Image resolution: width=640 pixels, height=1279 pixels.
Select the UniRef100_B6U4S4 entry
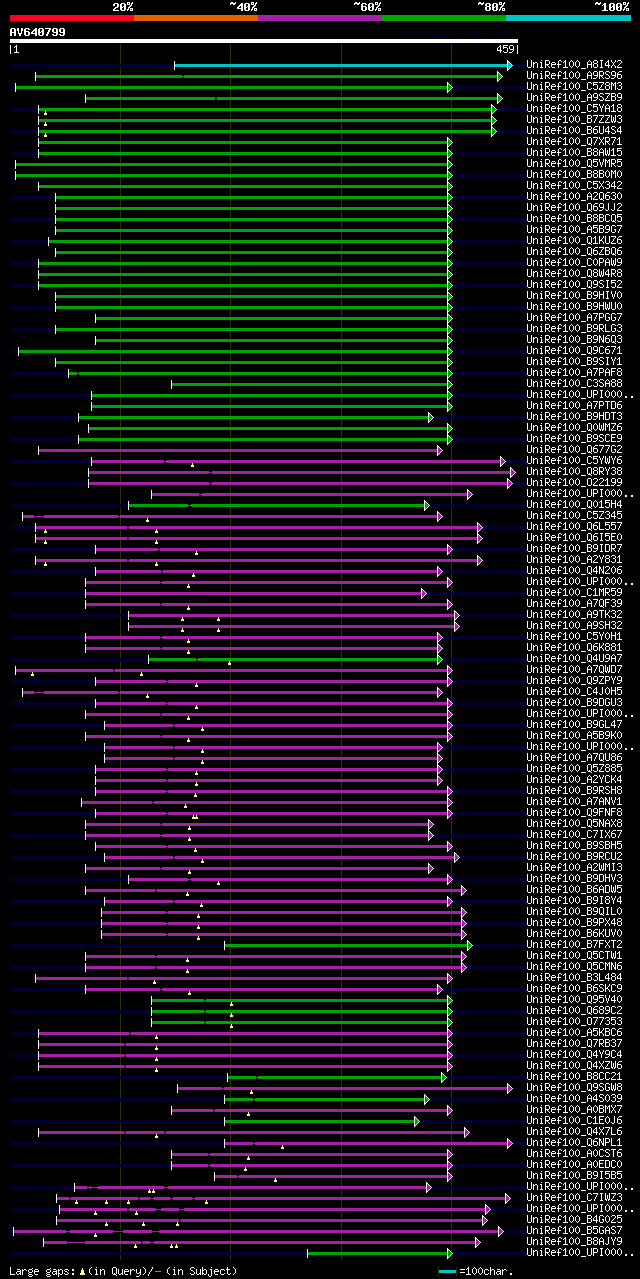click(x=574, y=131)
